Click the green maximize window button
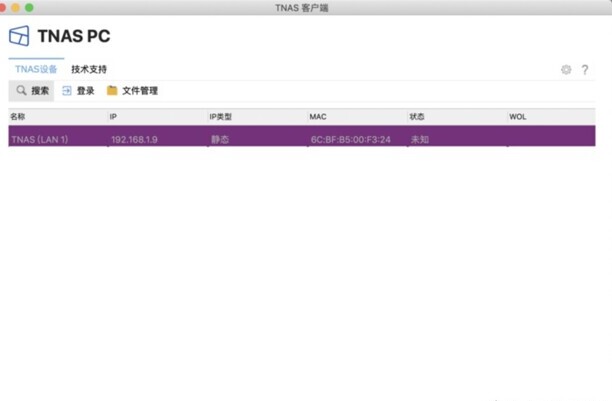 click(29, 7)
